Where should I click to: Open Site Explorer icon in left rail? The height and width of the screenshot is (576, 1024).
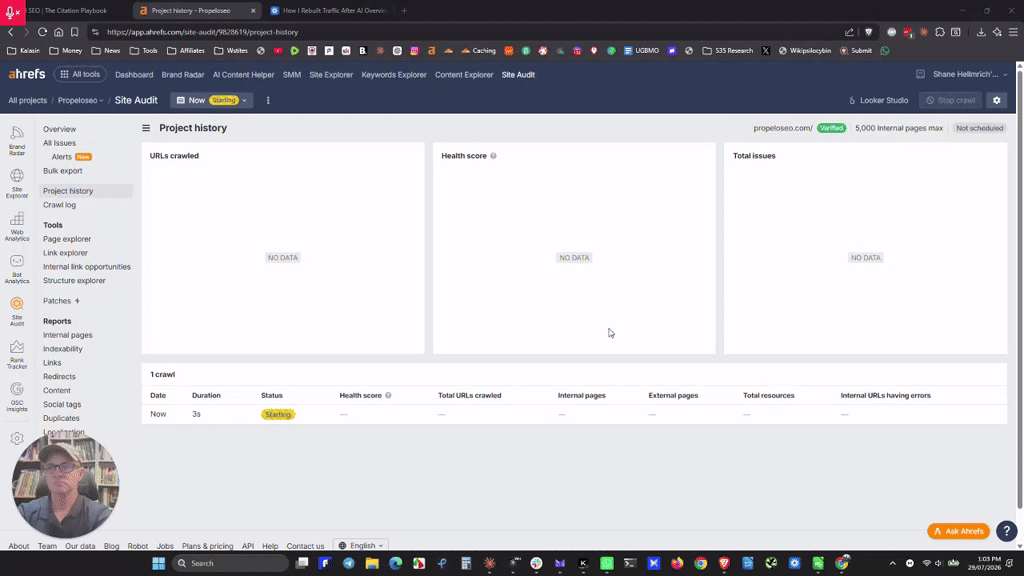[x=17, y=183]
